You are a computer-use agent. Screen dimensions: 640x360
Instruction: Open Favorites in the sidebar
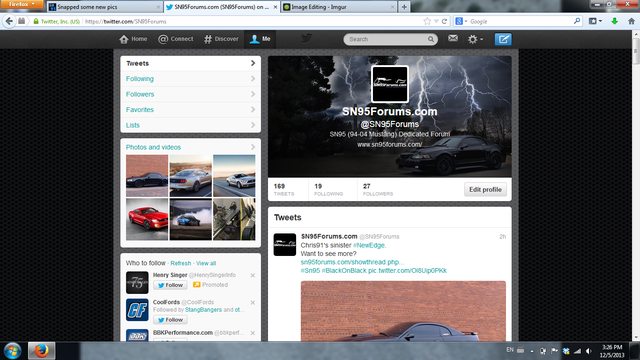(x=191, y=110)
